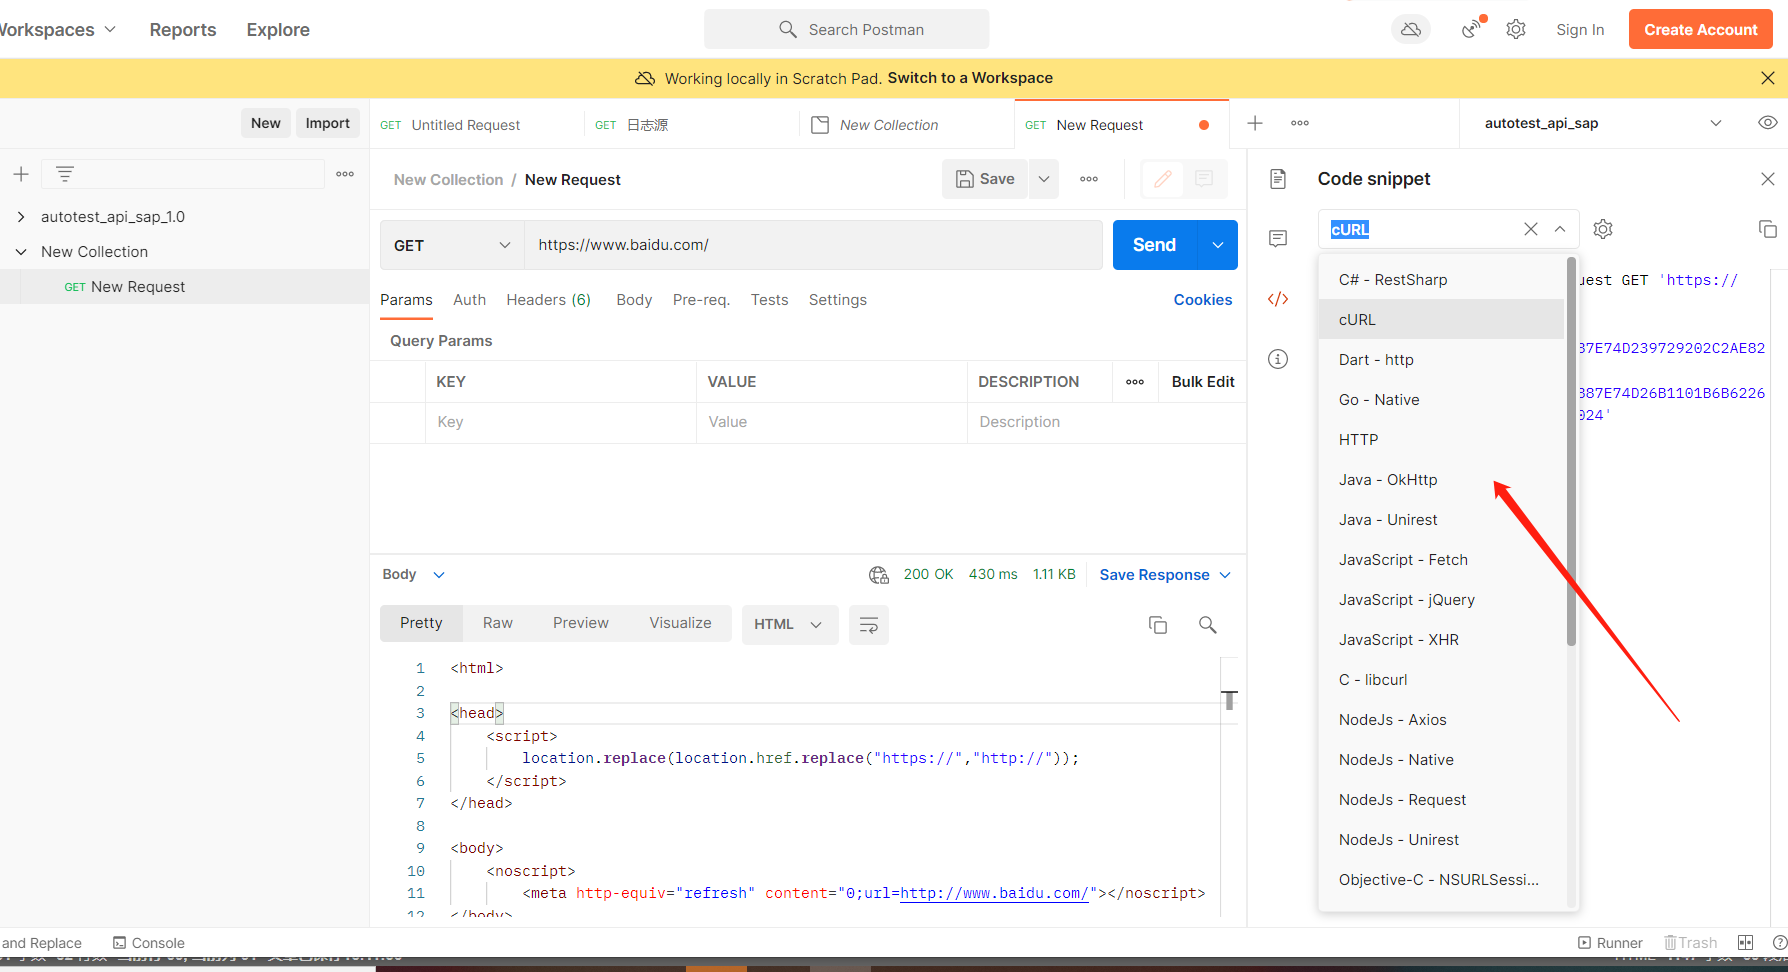Image resolution: width=1788 pixels, height=972 pixels.
Task: Copy the code snippet to clipboard
Action: point(1767,229)
